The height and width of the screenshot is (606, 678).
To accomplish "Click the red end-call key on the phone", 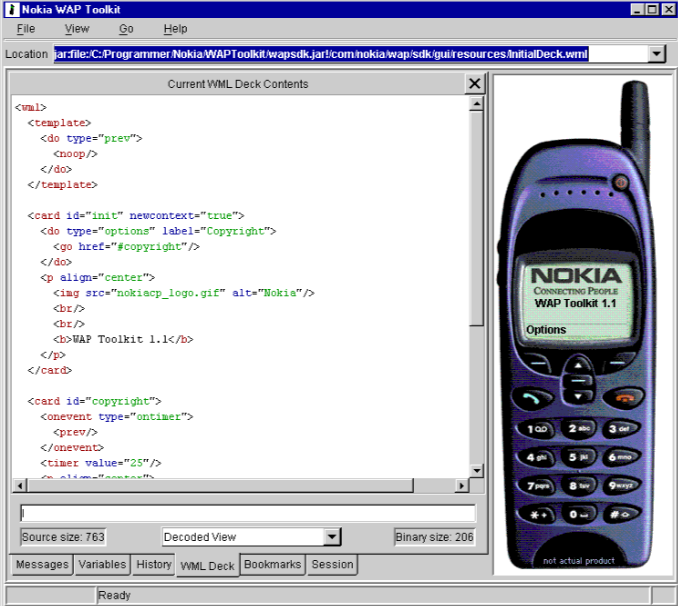I will [624, 398].
